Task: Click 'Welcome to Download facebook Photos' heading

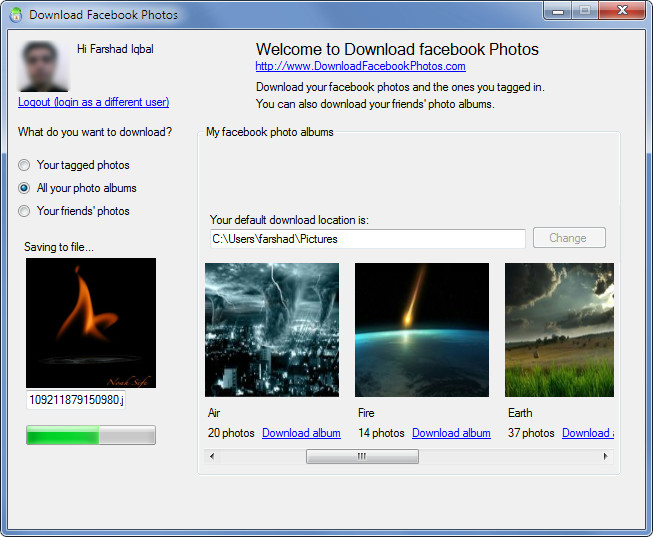Action: click(x=397, y=50)
